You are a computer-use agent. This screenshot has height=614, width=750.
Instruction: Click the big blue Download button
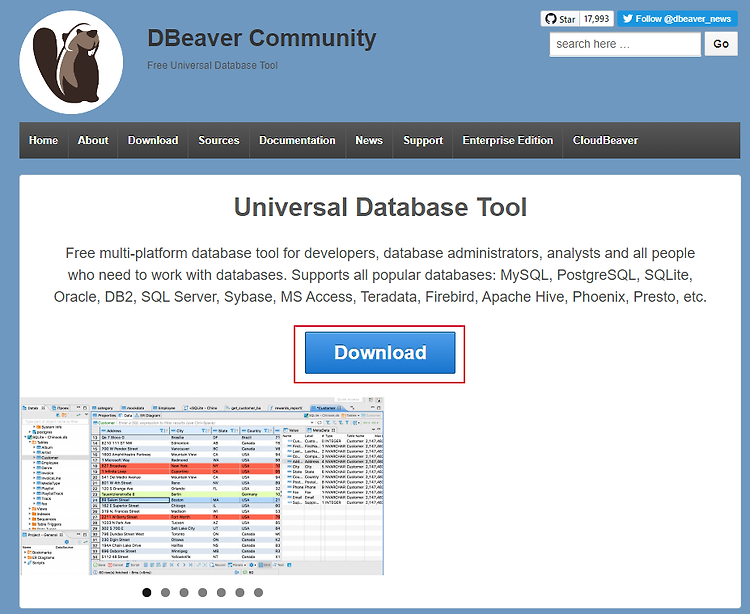click(380, 353)
